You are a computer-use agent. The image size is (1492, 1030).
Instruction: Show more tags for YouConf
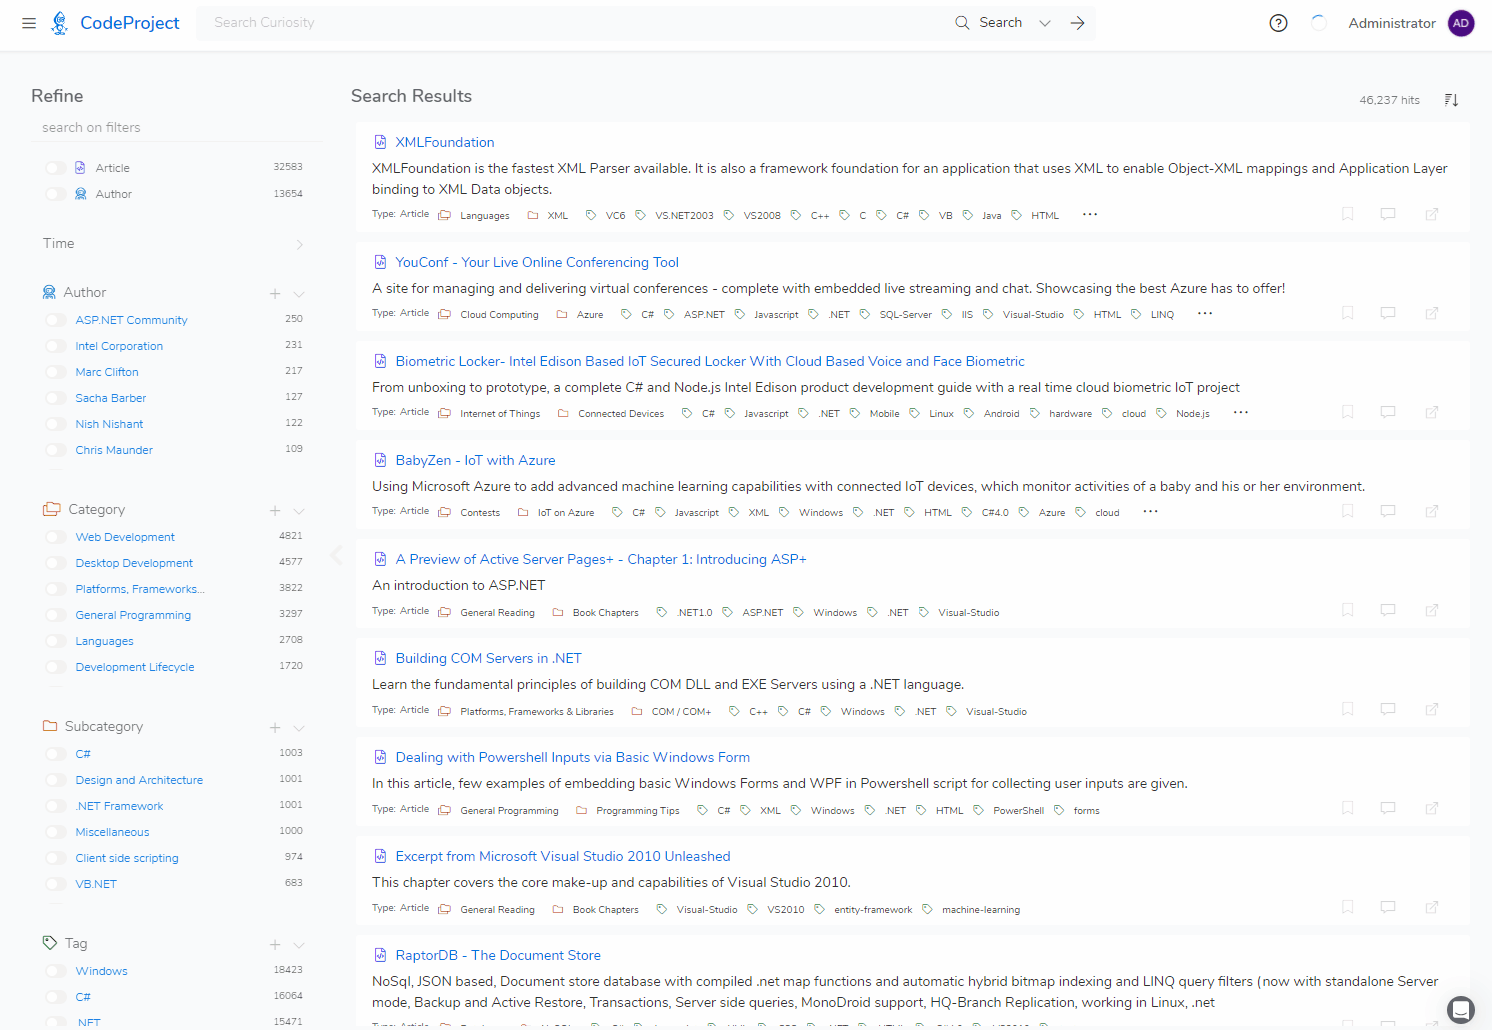[x=1205, y=313]
